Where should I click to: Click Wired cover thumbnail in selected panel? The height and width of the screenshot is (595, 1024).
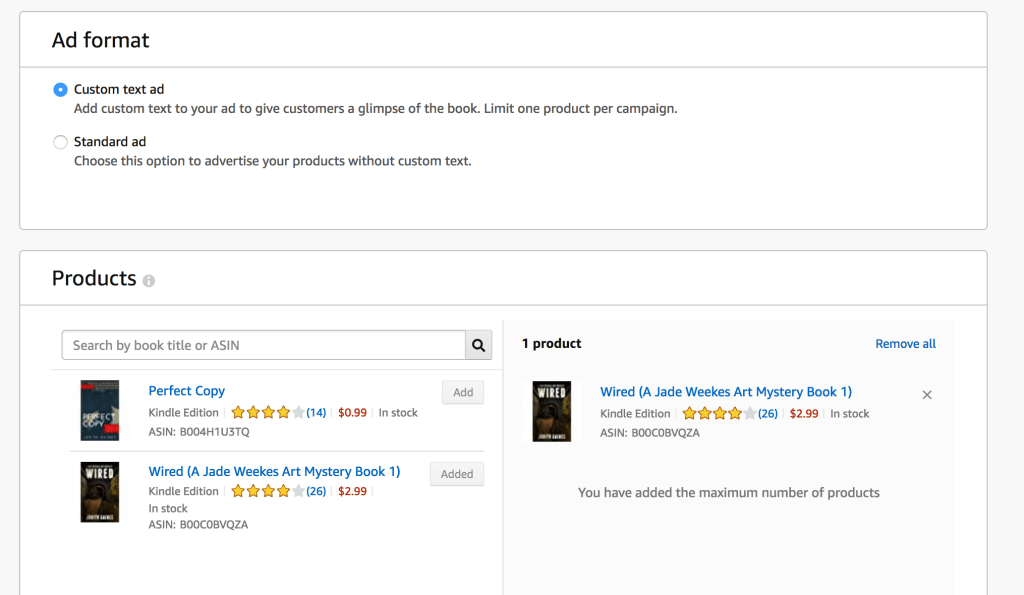pyautogui.click(x=551, y=411)
